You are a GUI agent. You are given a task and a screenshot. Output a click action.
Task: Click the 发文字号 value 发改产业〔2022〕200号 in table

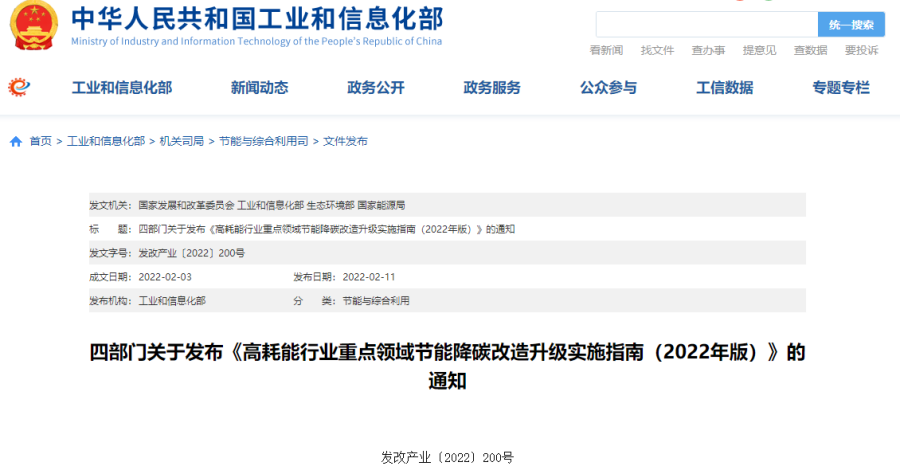[192, 253]
